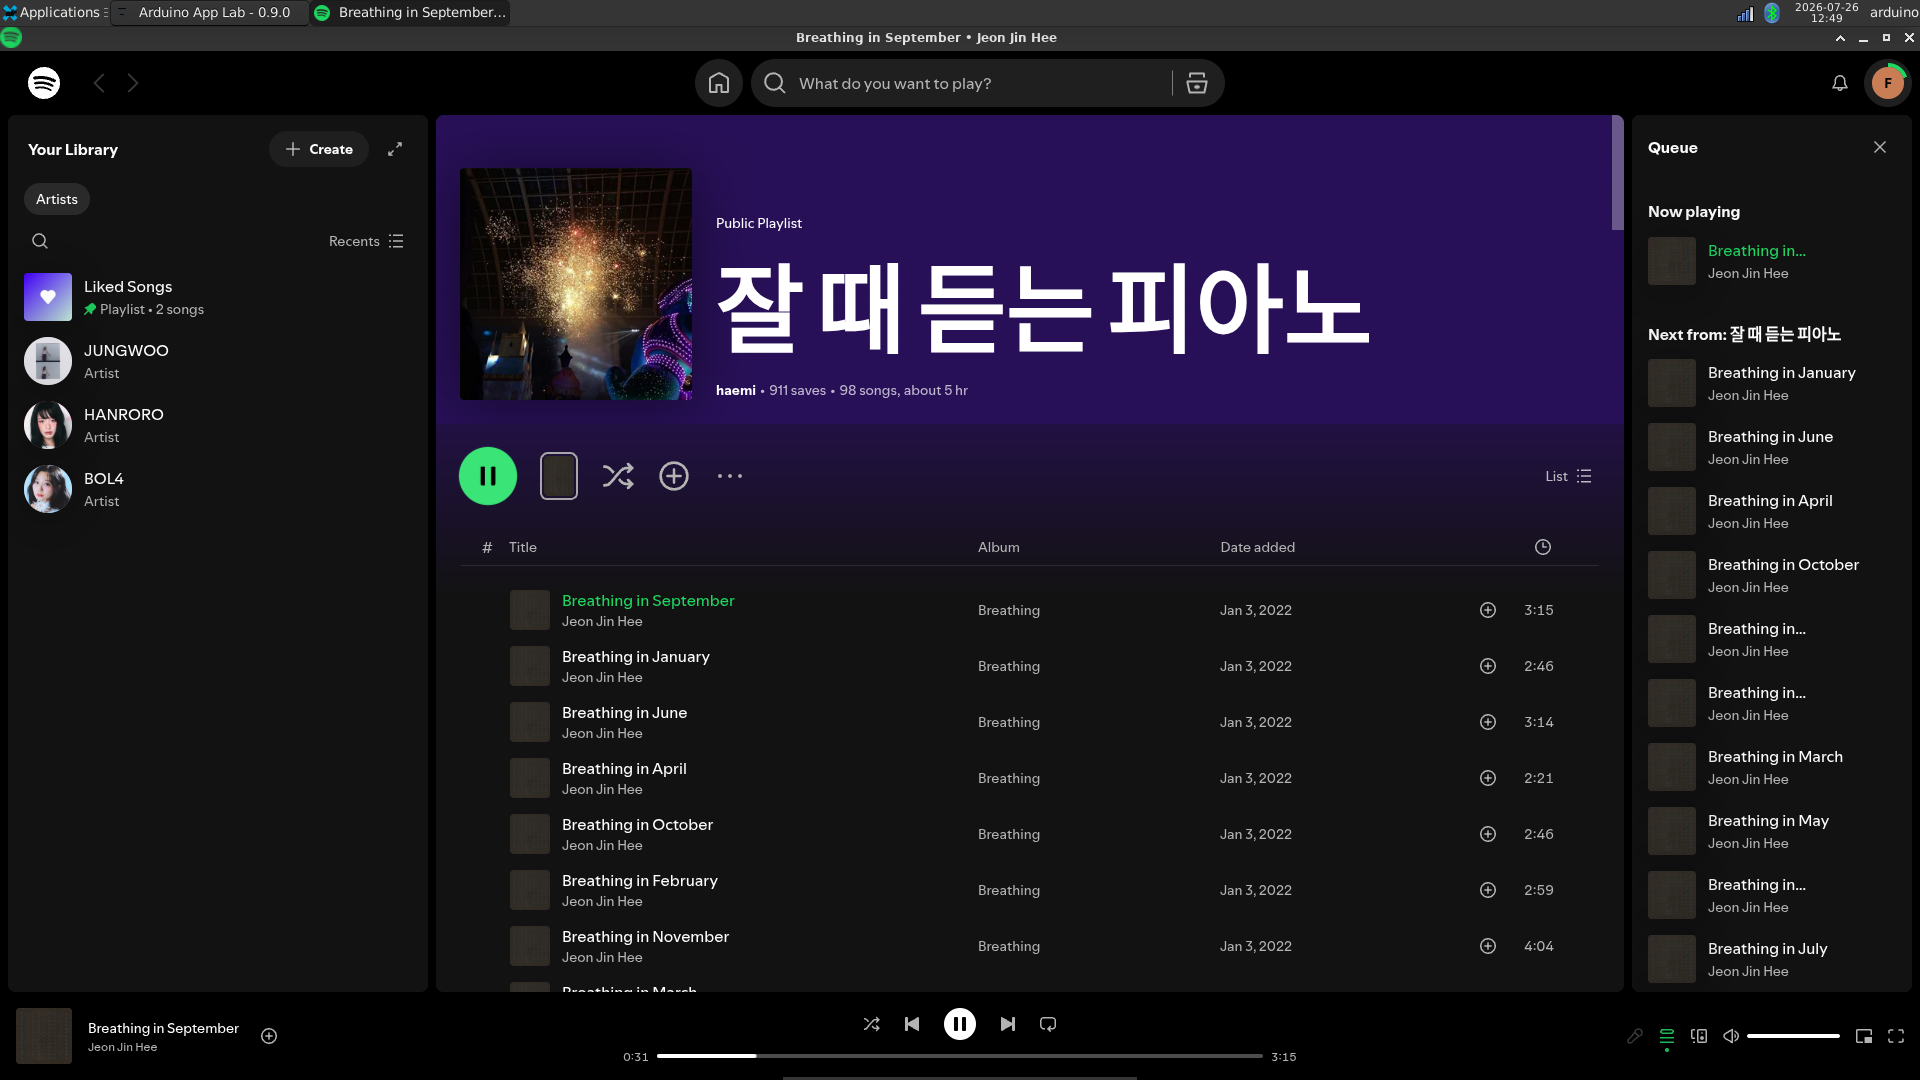
Task: Click the playlist cover fireworks image
Action: pyautogui.click(x=576, y=284)
